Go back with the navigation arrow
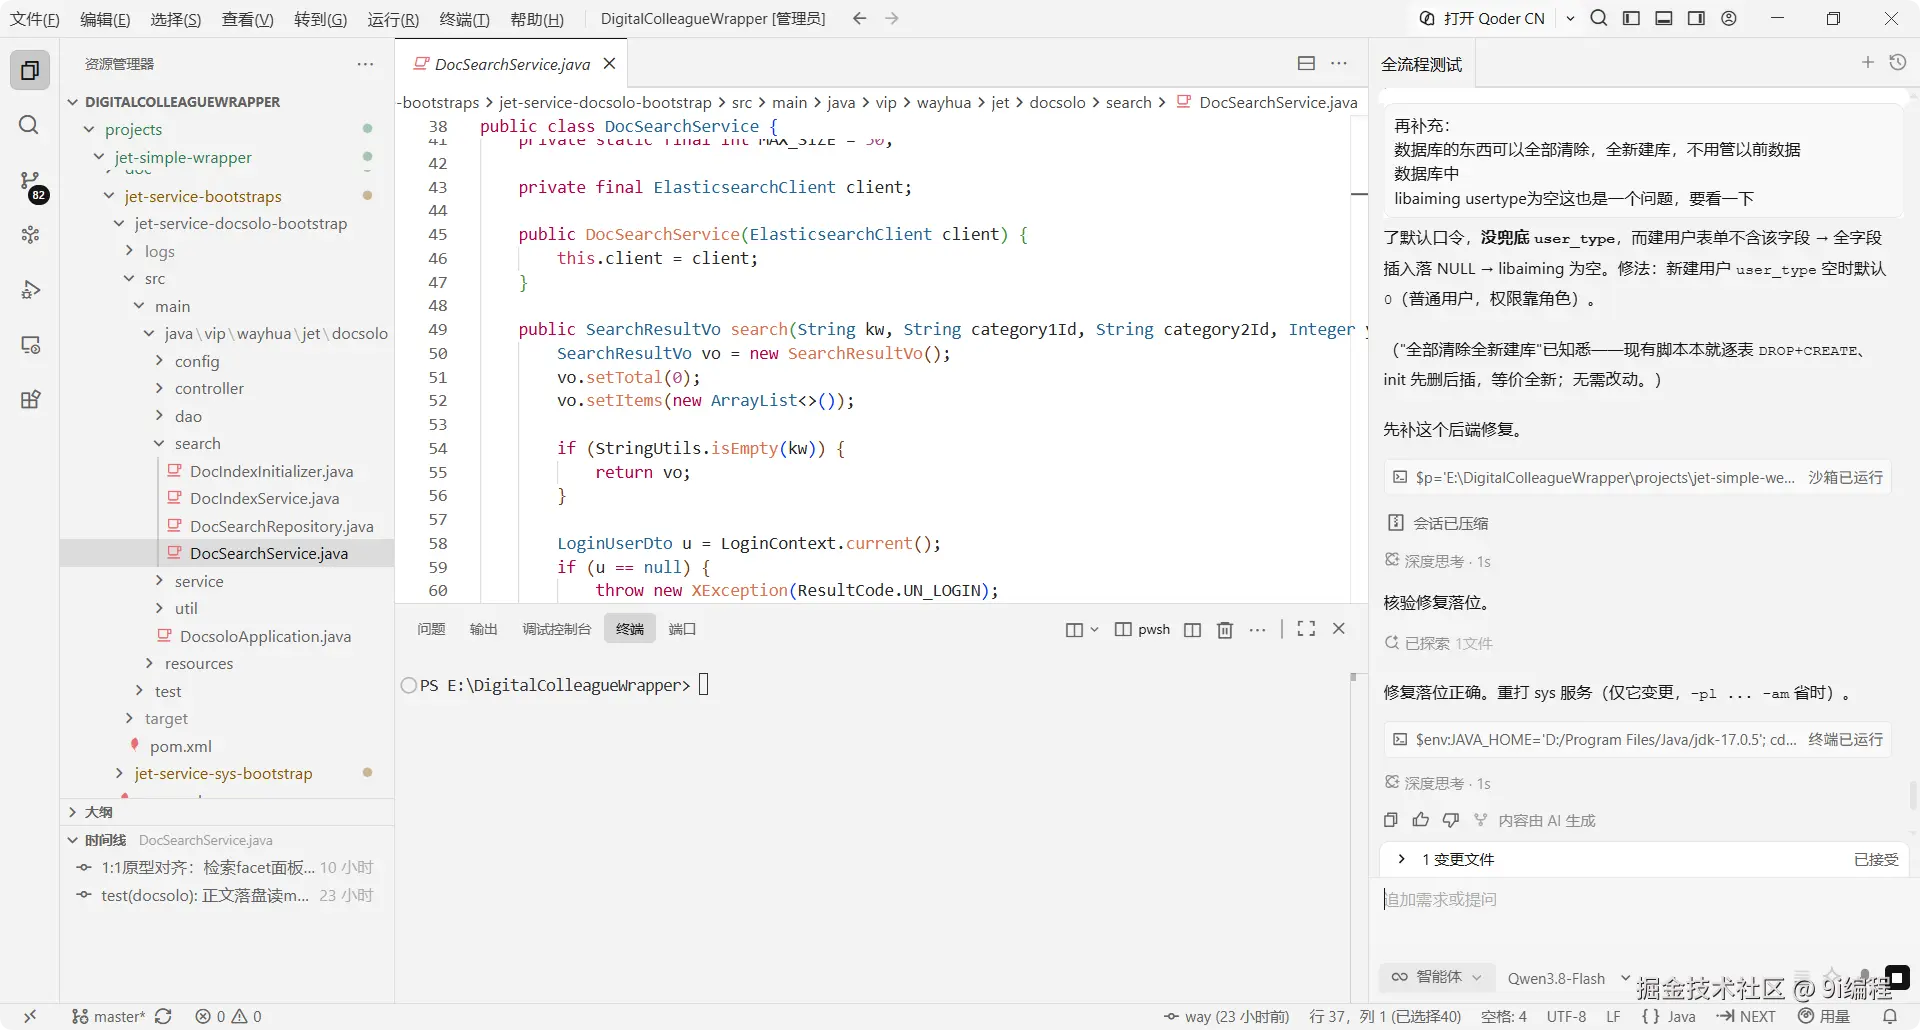 coord(859,18)
